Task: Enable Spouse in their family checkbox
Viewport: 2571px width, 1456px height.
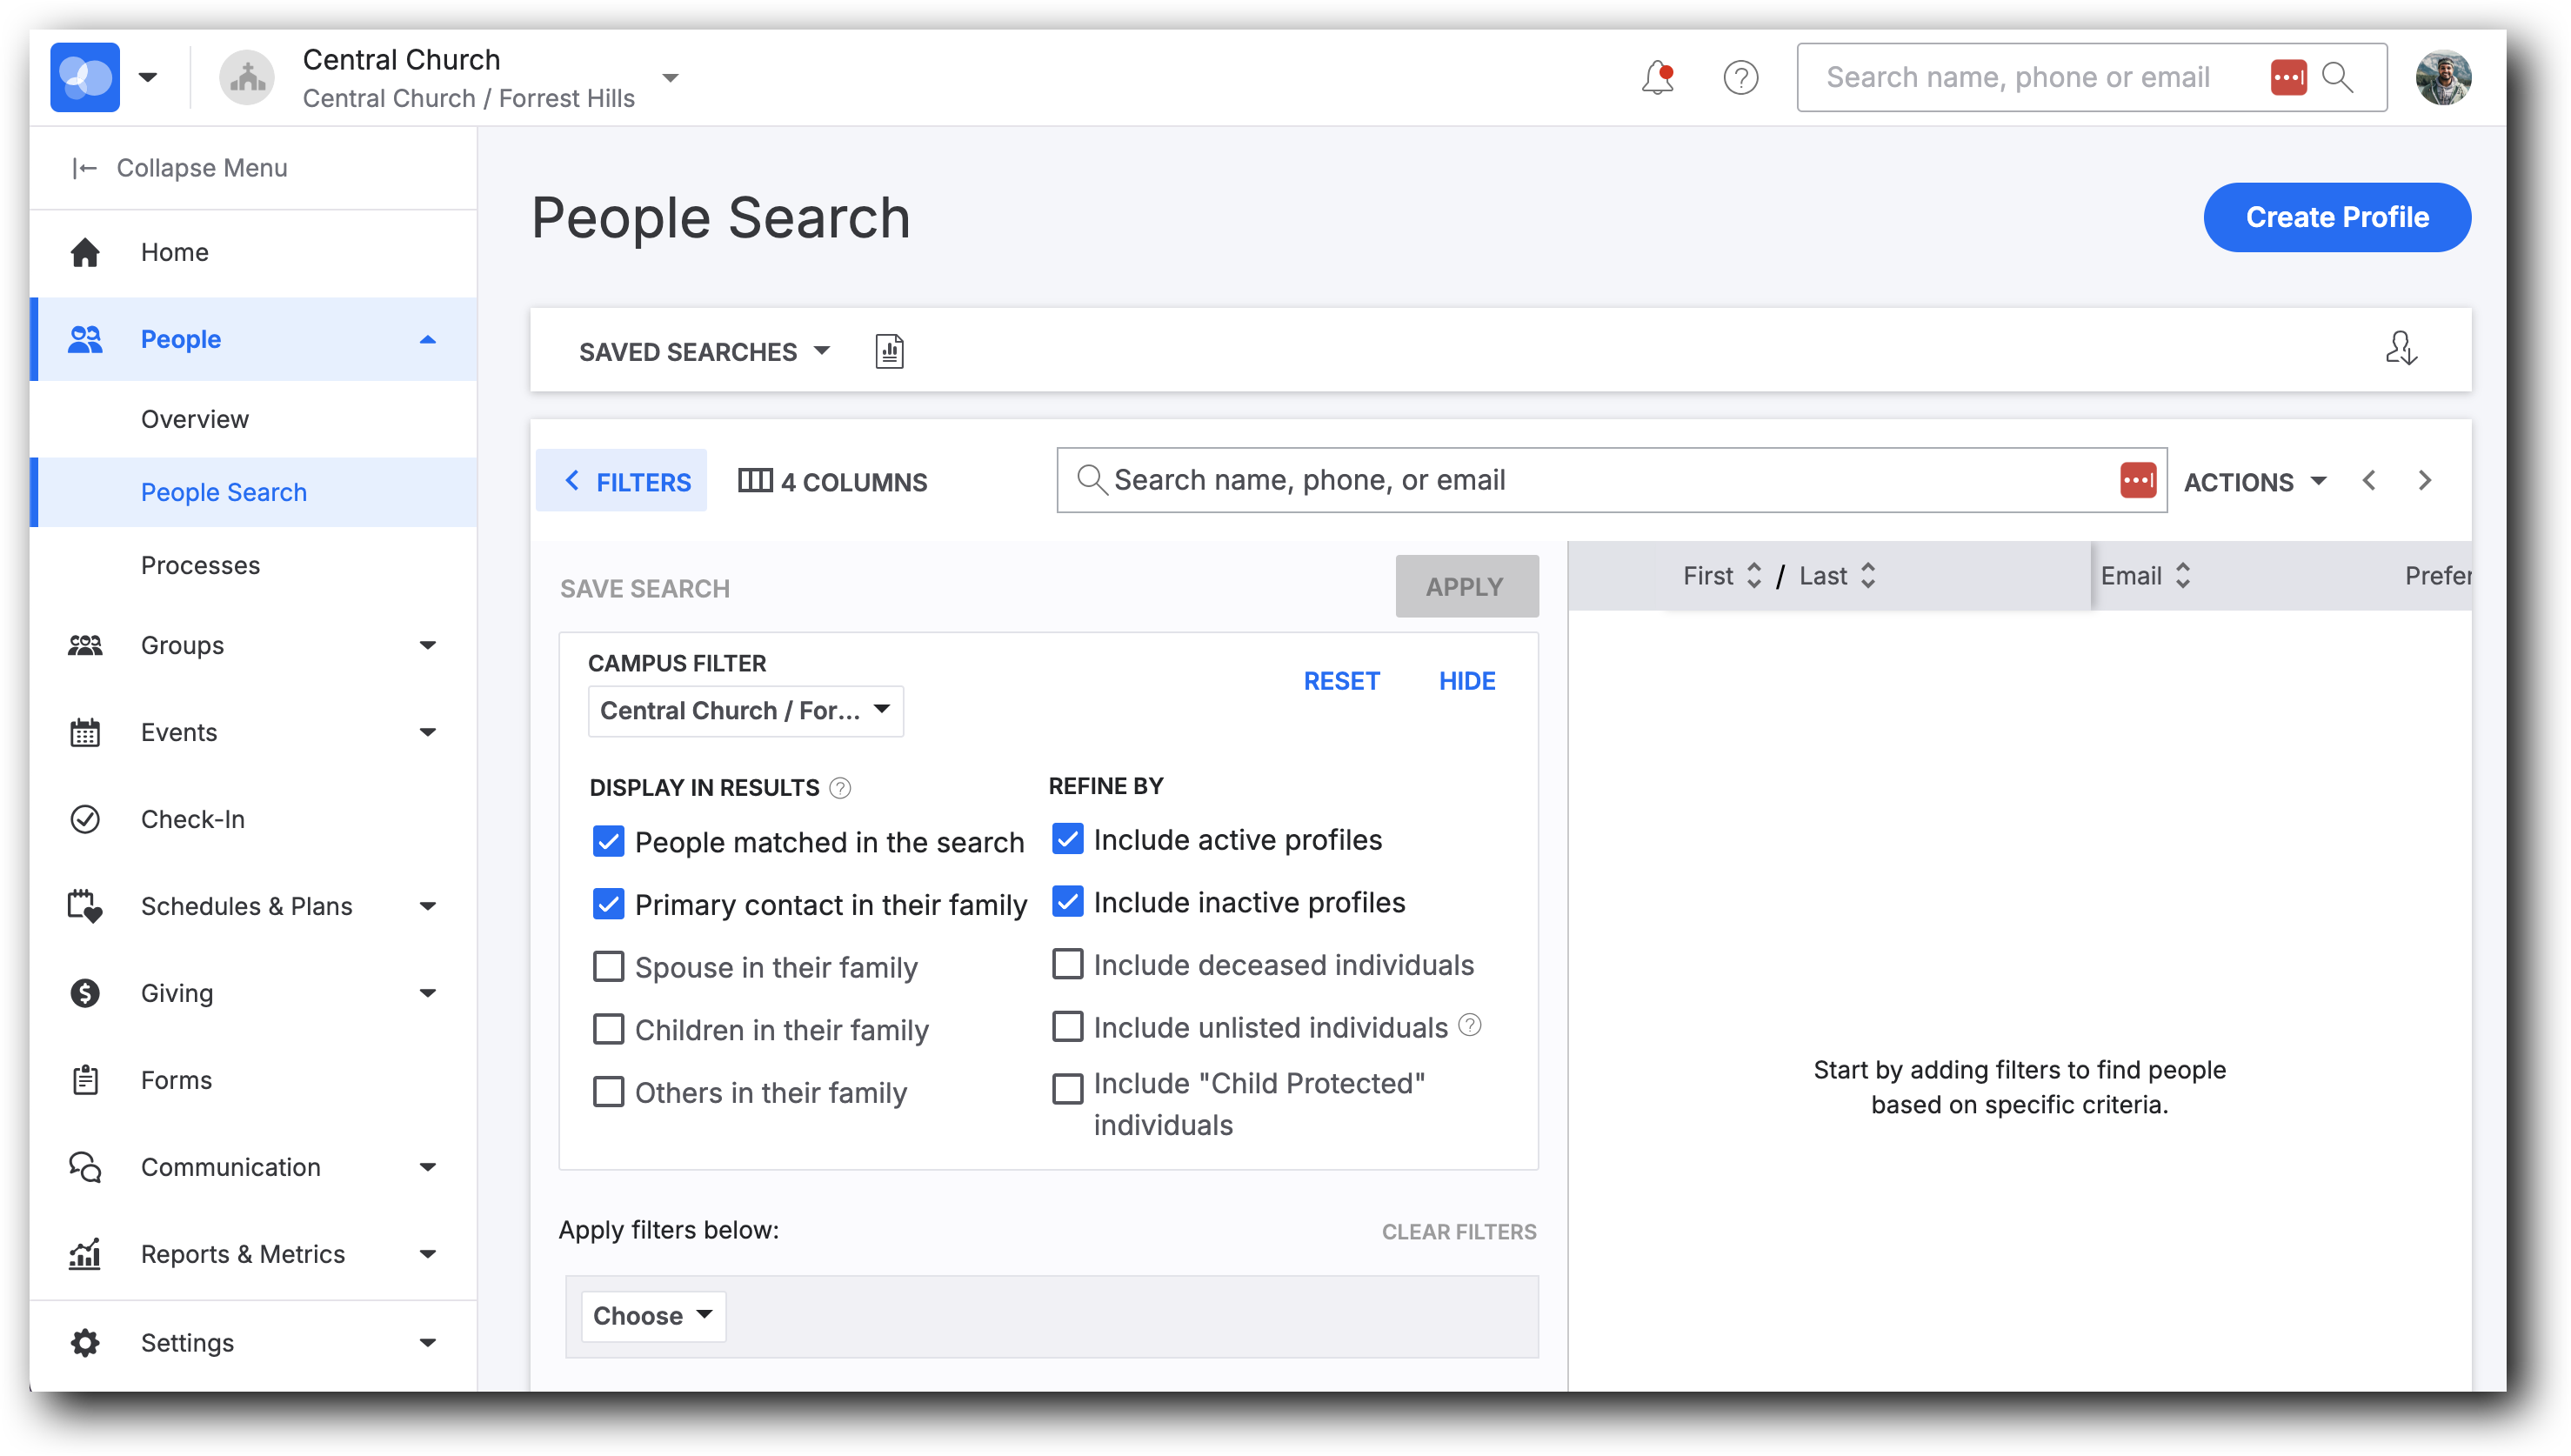Action: (x=608, y=966)
